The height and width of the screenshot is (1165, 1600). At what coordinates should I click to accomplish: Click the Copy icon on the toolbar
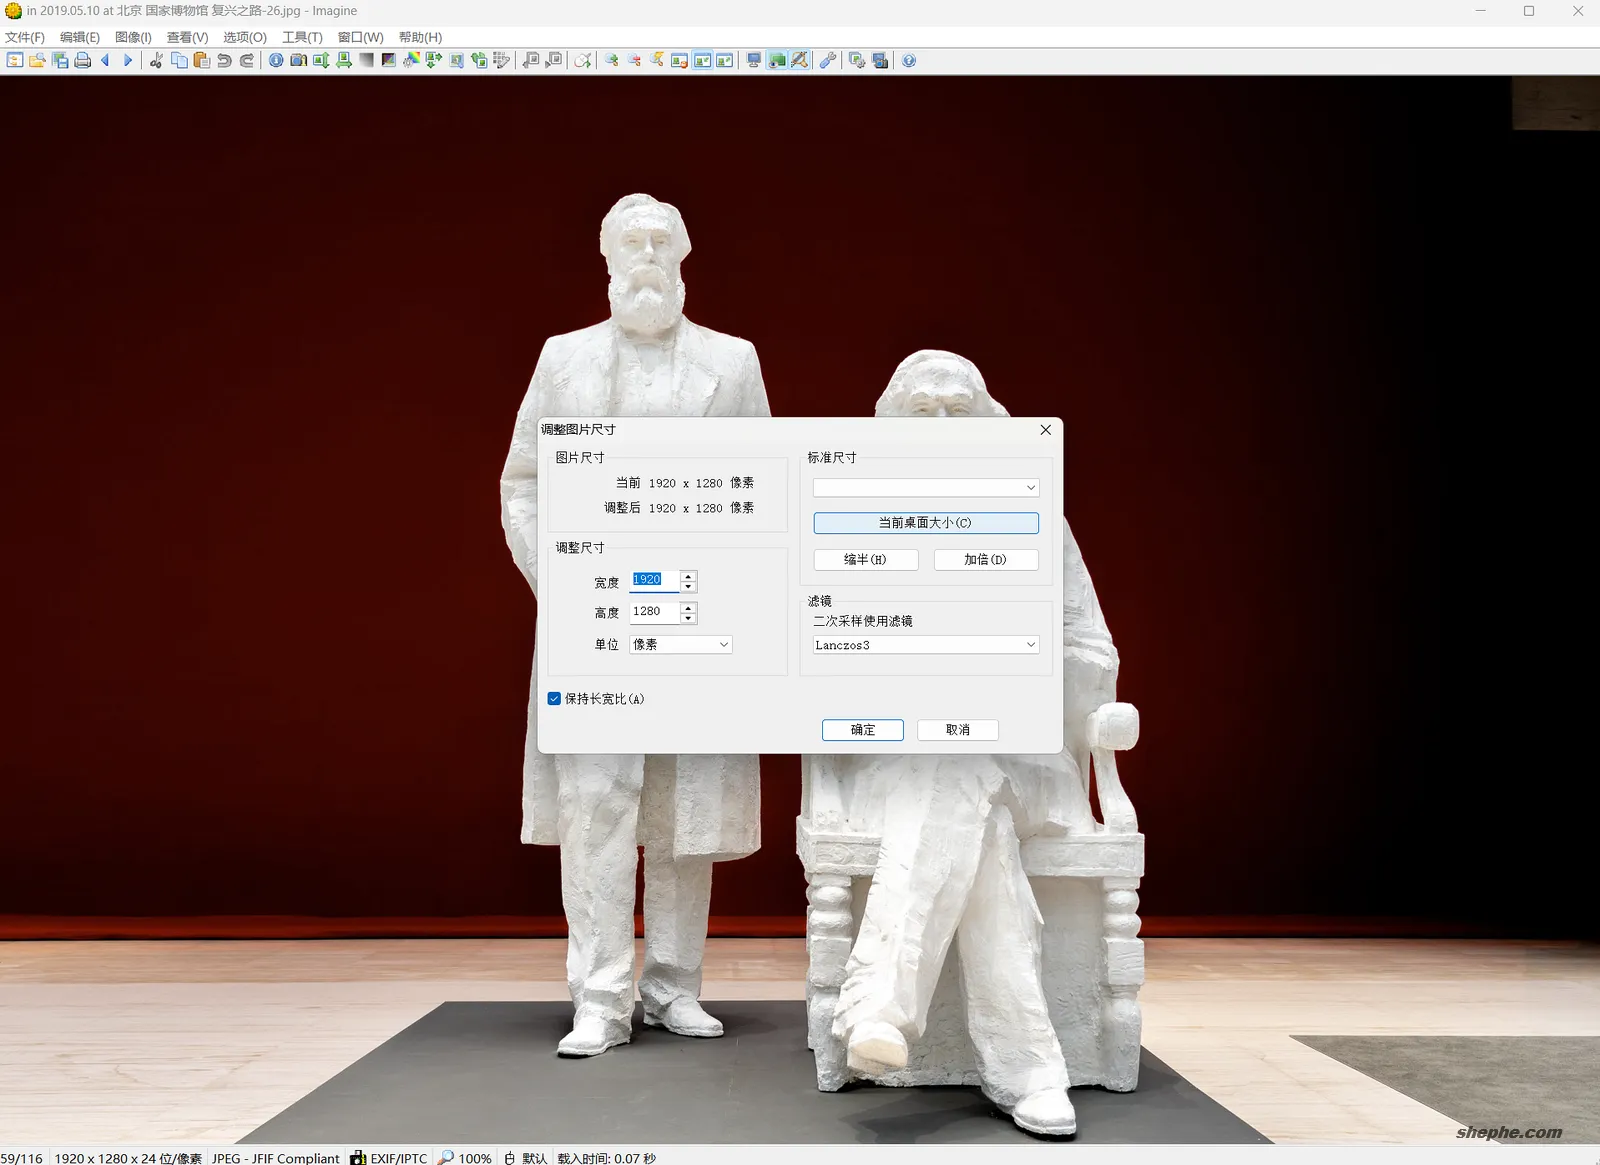(179, 60)
